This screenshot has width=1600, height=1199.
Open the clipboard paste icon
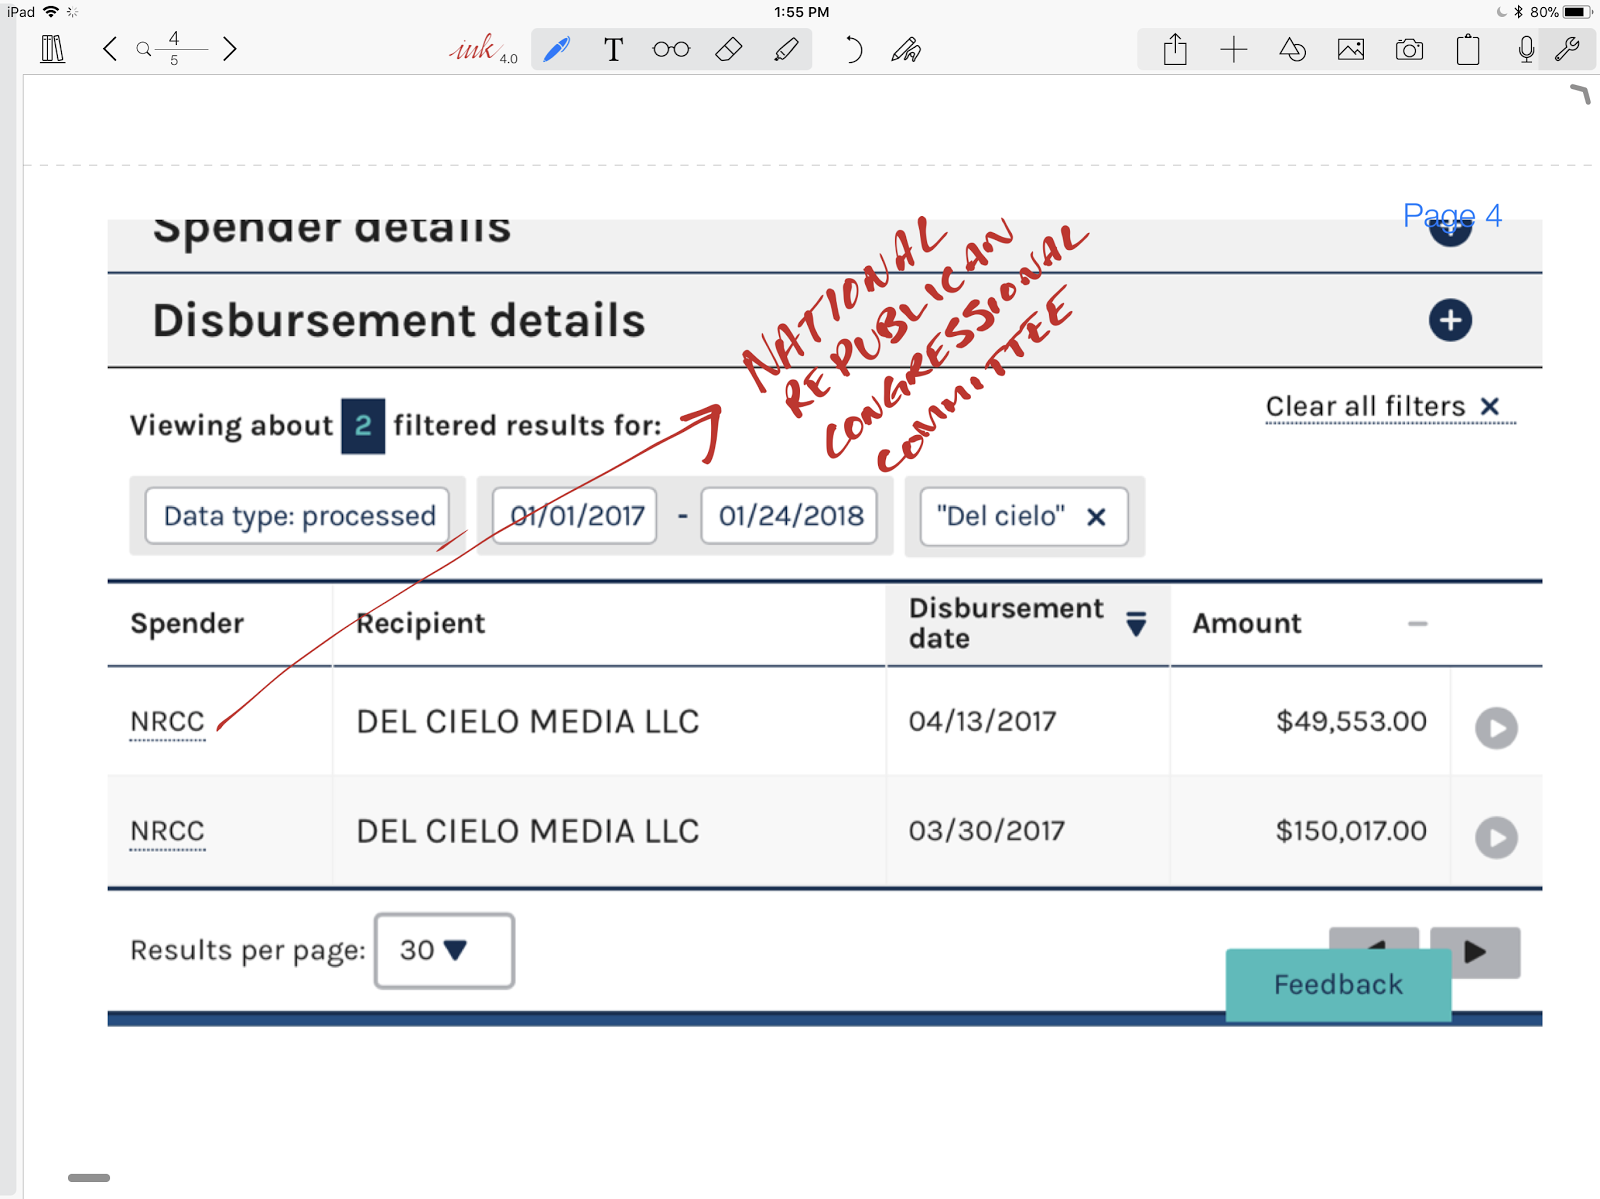tap(1468, 49)
